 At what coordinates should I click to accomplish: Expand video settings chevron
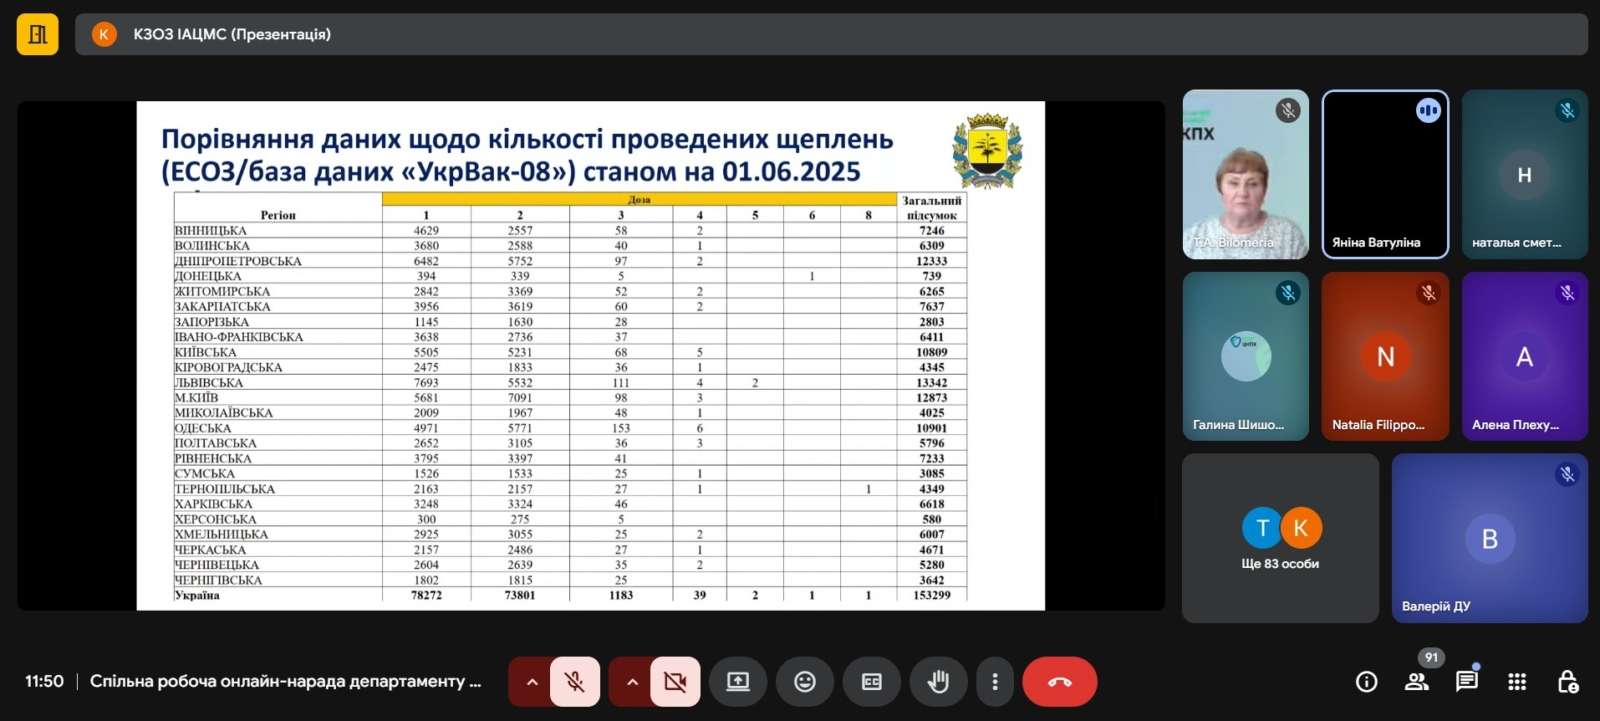coord(632,682)
